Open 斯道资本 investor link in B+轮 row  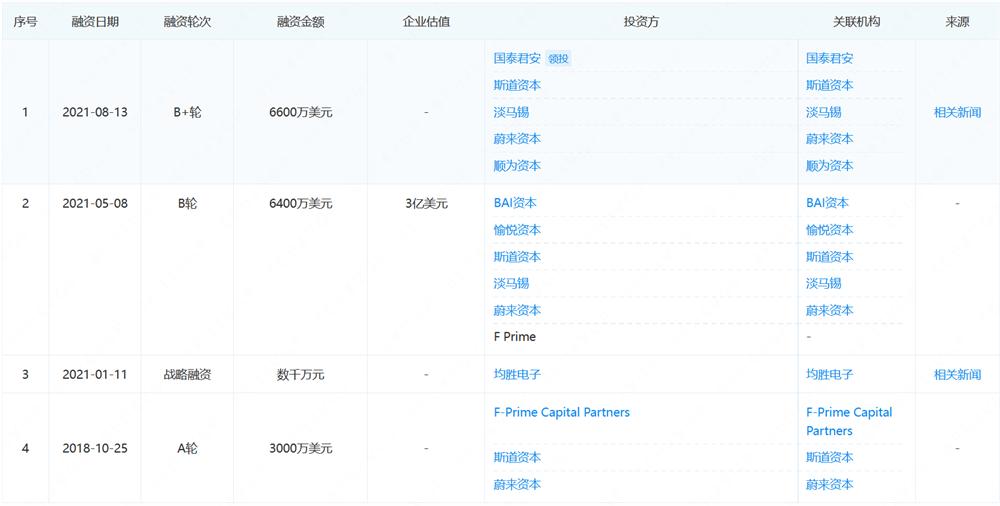[x=517, y=86]
